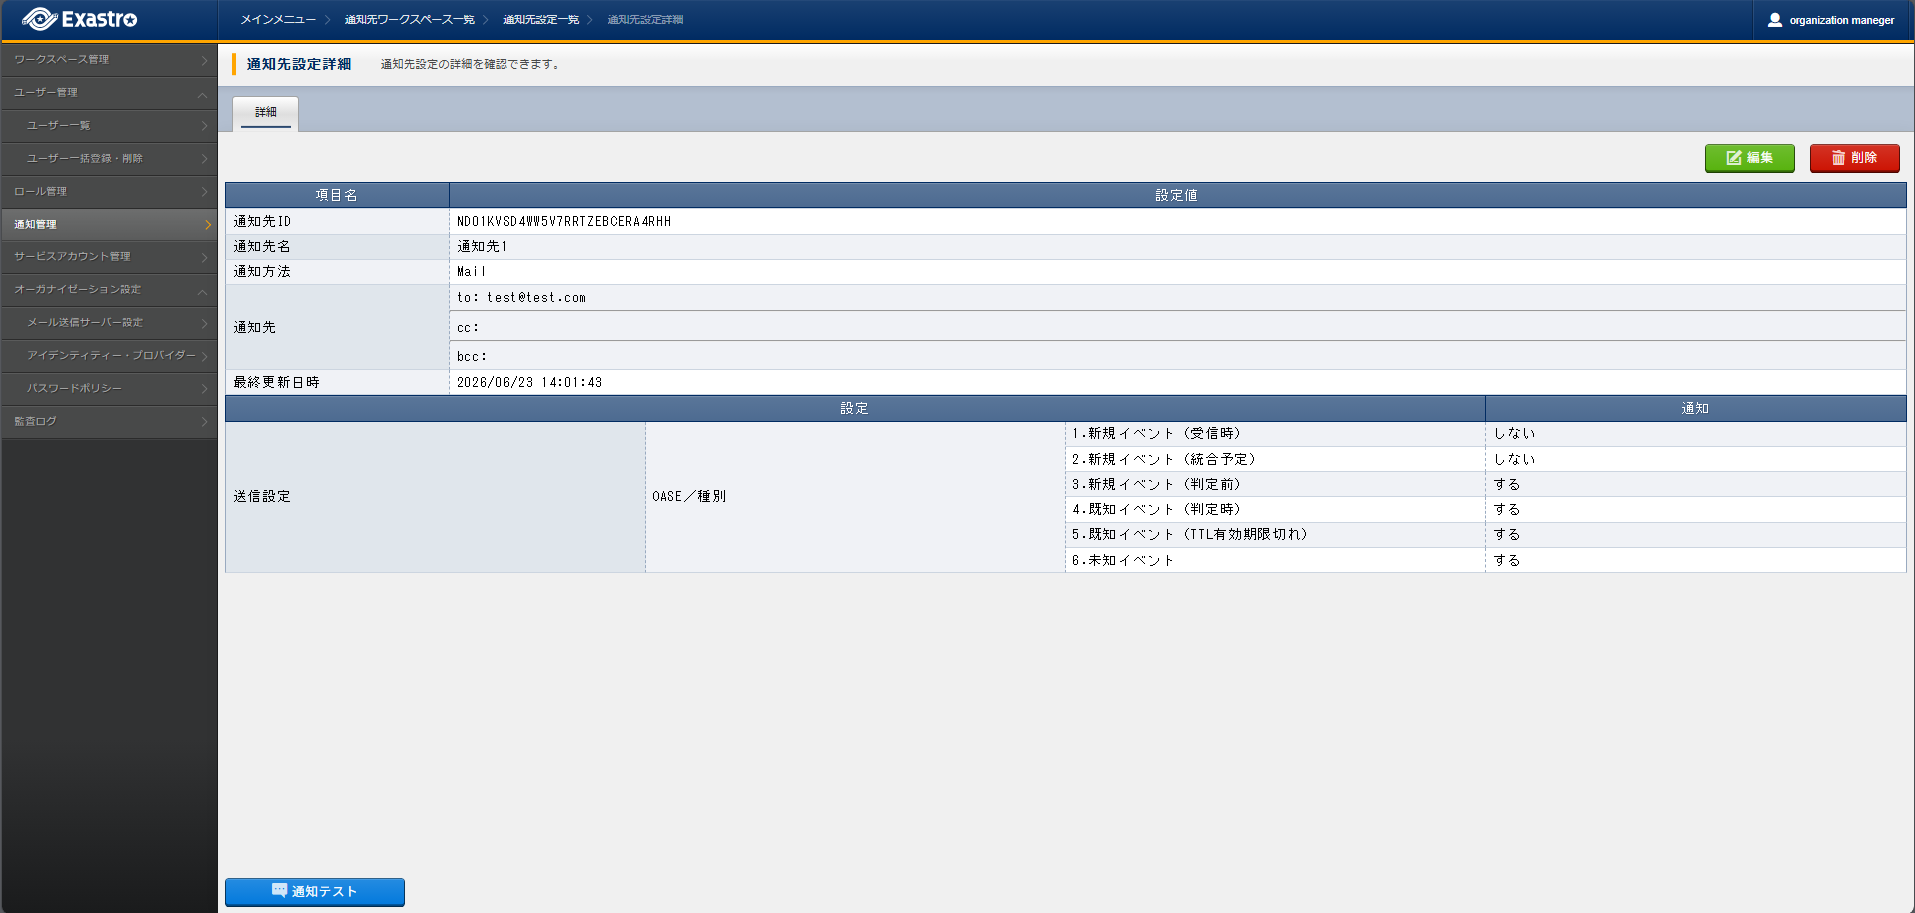Open メール送信サーバー設定 sidebar item
1915x913 pixels.
pos(109,323)
